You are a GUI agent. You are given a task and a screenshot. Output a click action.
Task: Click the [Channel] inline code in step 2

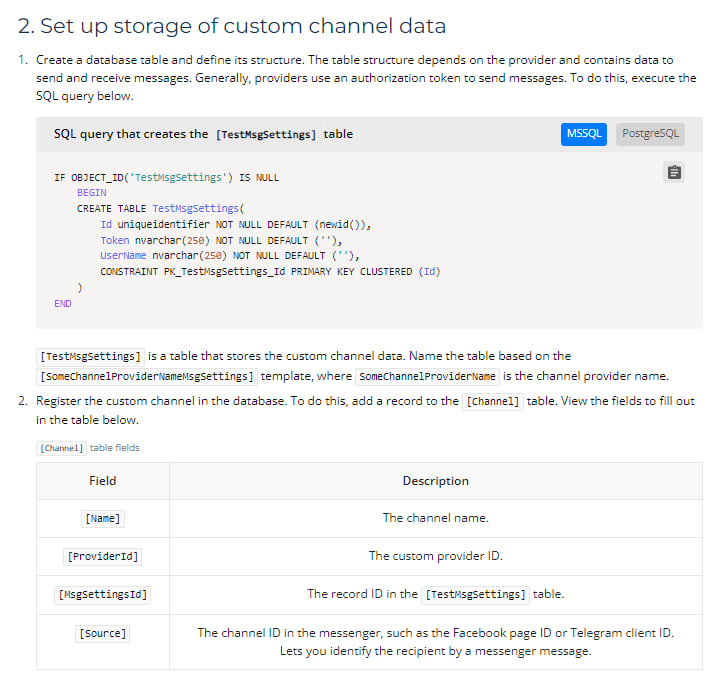[492, 401]
